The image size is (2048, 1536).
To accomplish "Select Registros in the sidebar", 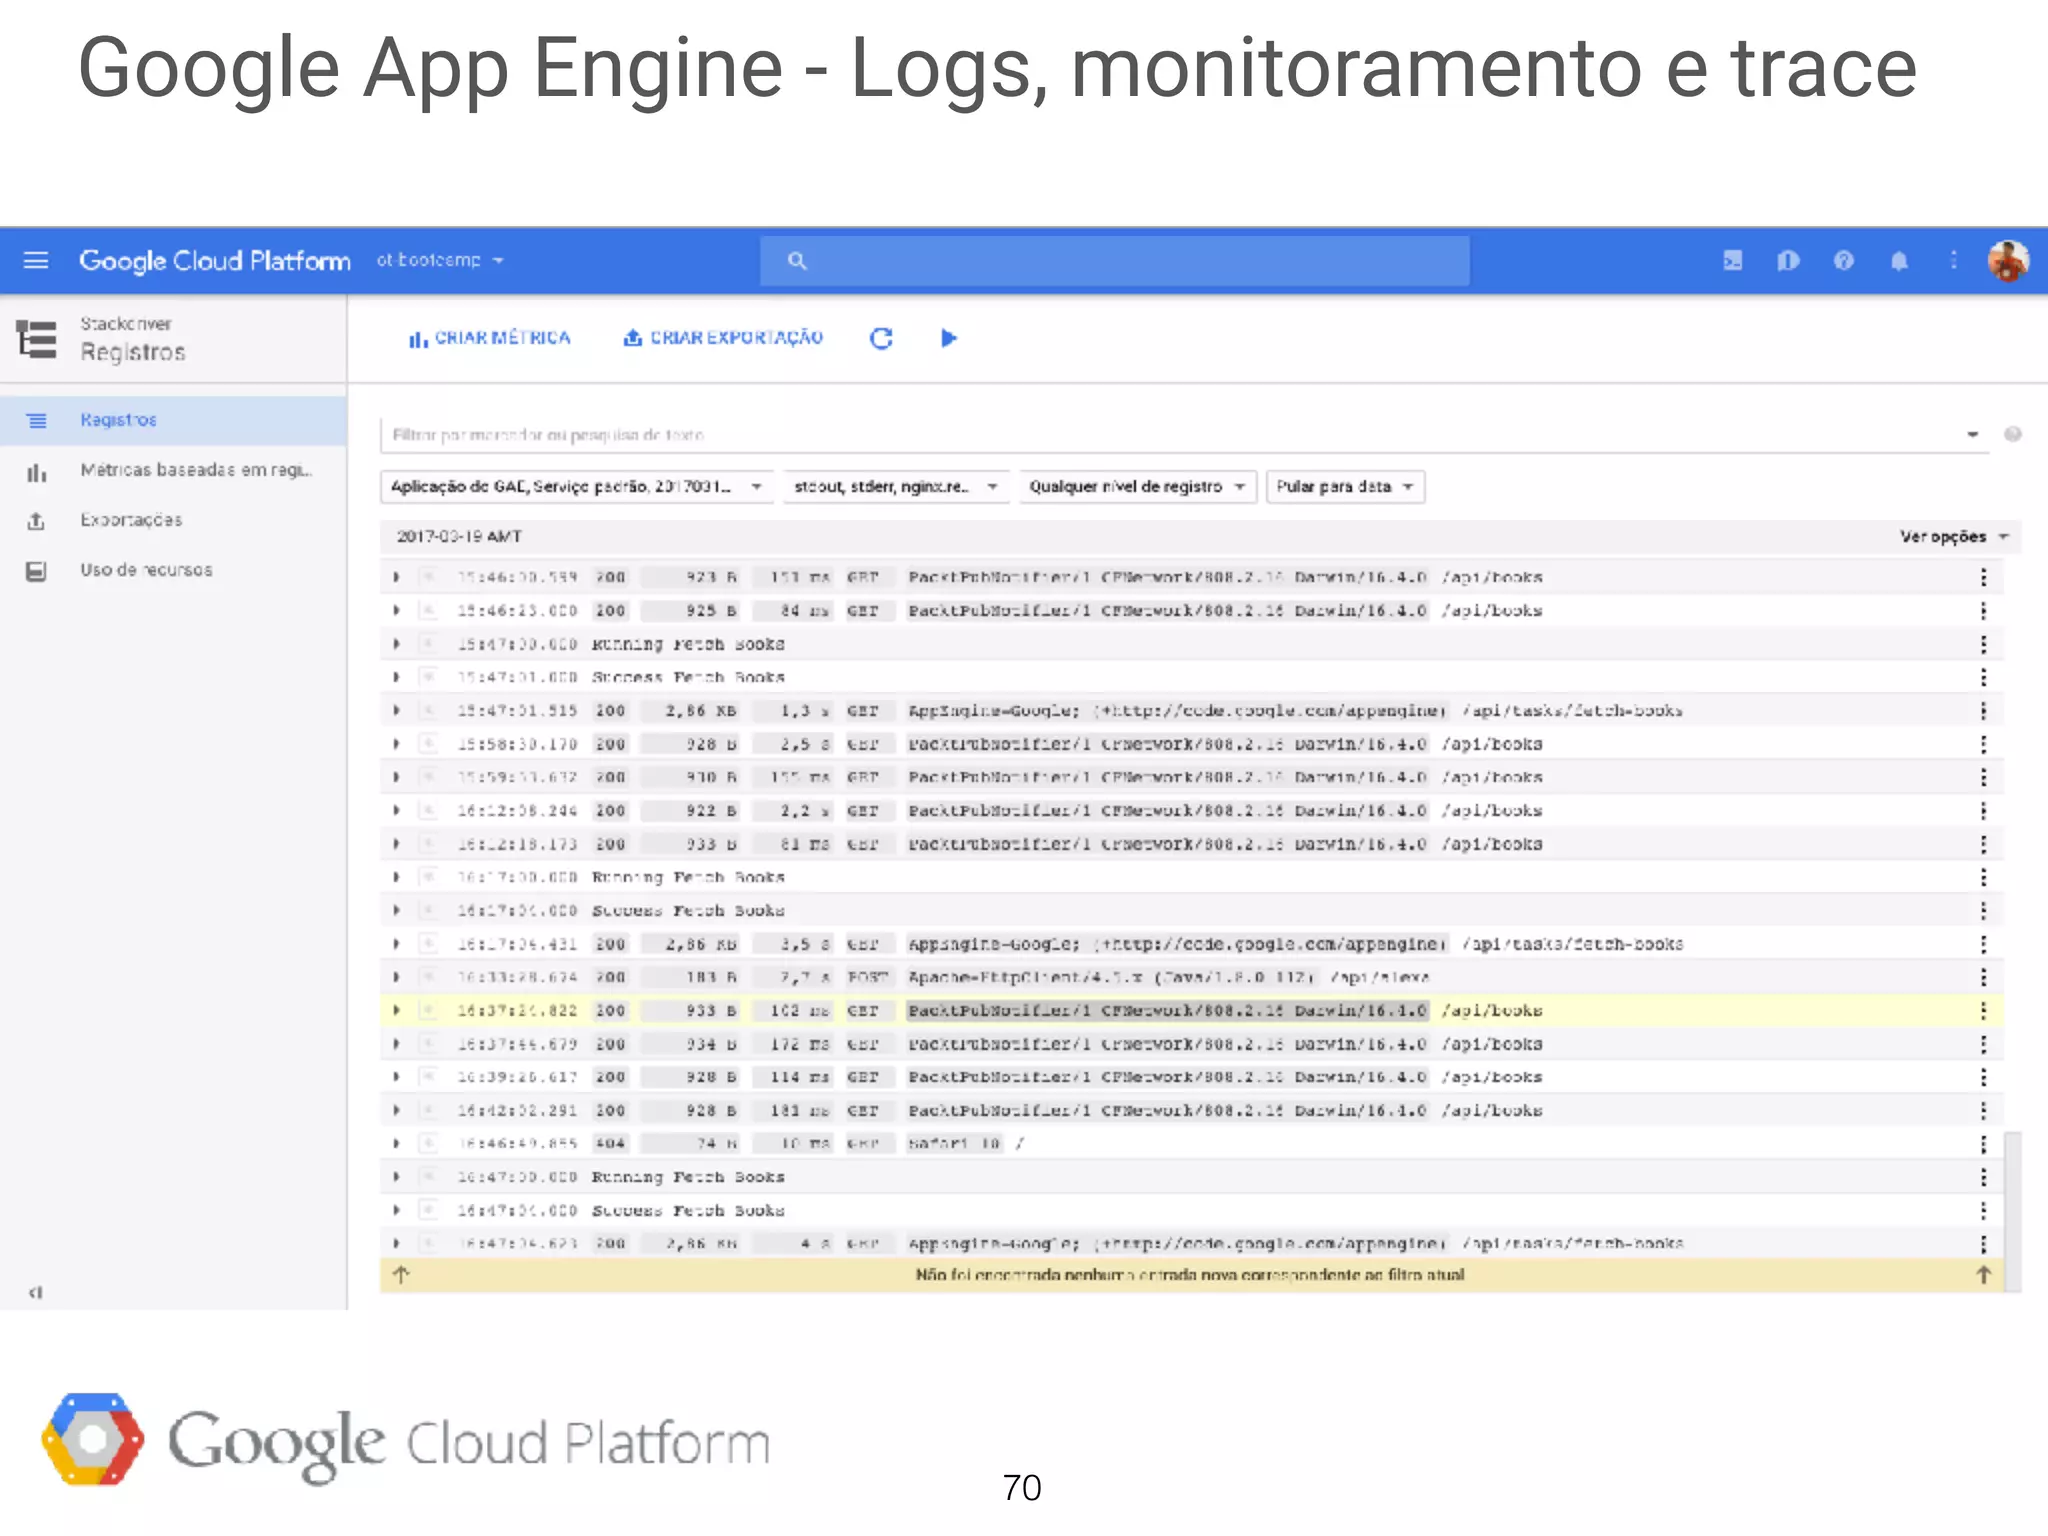I will coord(173,421).
